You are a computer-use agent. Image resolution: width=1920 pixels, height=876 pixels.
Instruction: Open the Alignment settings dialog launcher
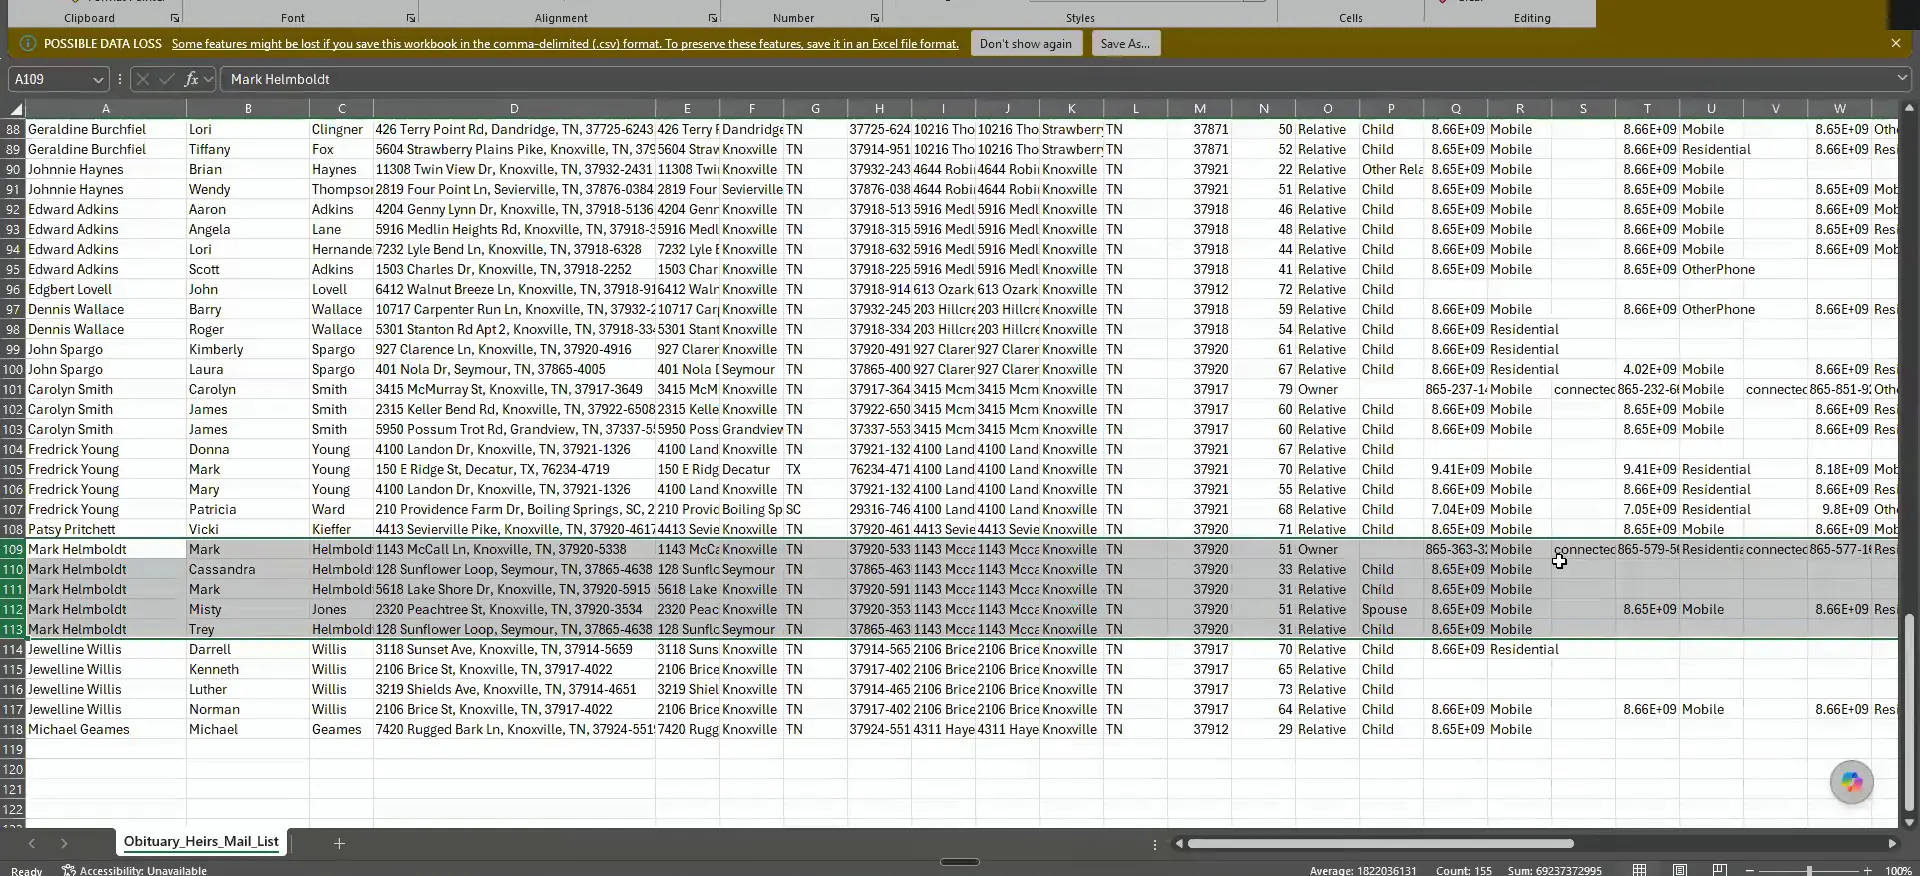713,18
